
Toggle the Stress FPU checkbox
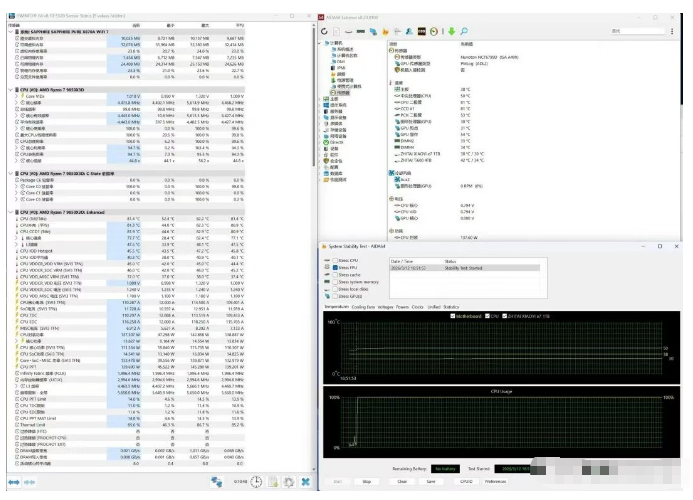[x=335, y=268]
